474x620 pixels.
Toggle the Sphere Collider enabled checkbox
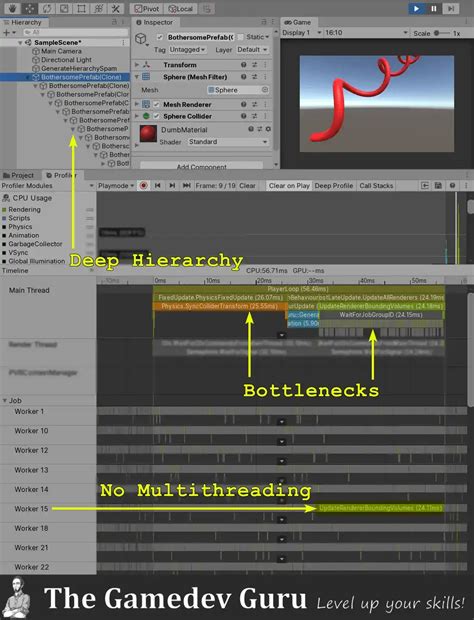156,116
